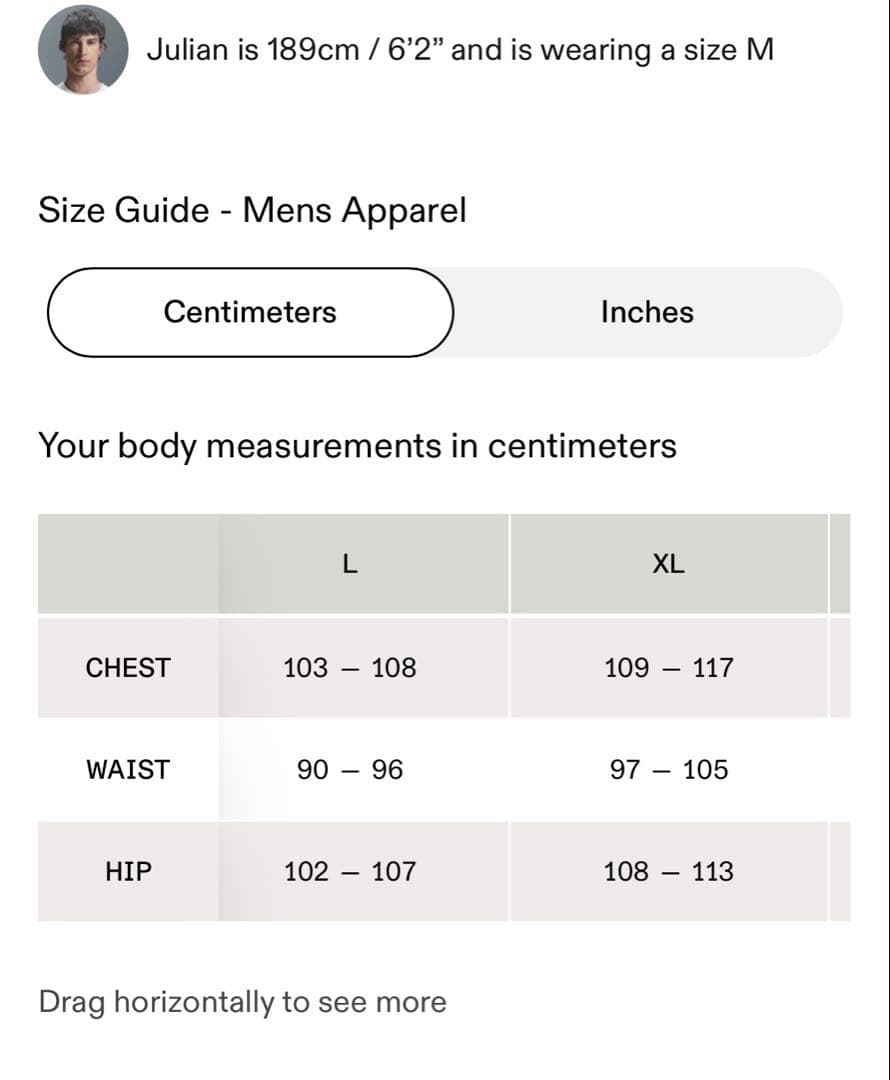The width and height of the screenshot is (890, 1080).
Task: Click the L waist value 90 – 96
Action: [x=349, y=770]
